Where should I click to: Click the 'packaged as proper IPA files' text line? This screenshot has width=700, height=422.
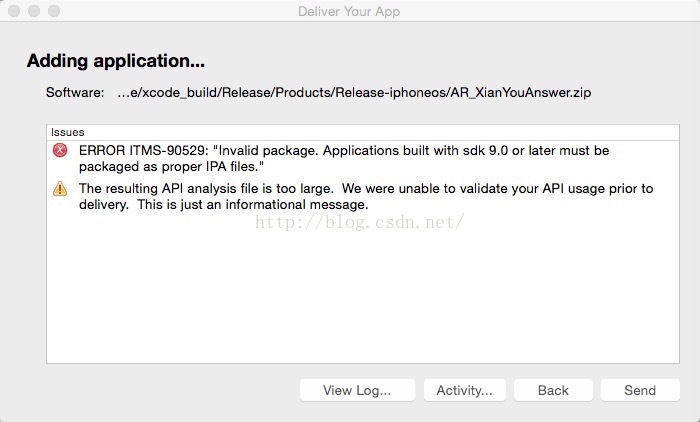[171, 167]
